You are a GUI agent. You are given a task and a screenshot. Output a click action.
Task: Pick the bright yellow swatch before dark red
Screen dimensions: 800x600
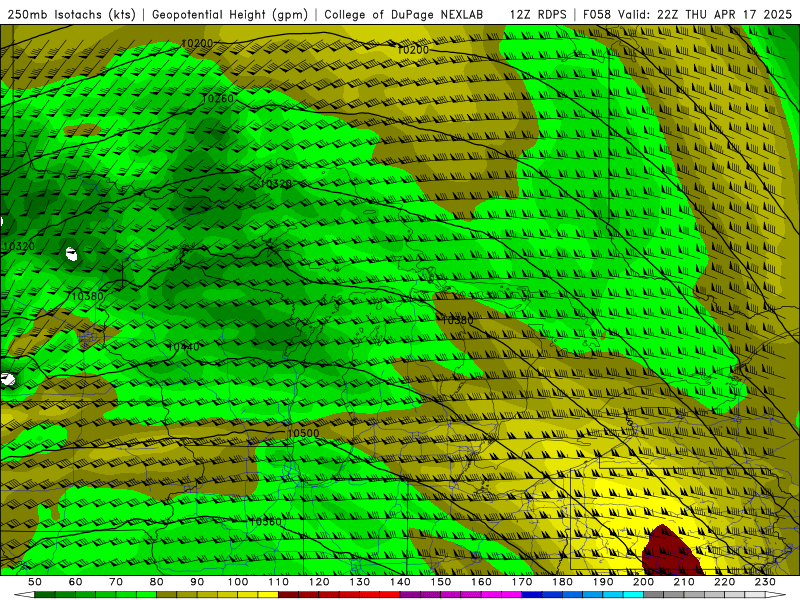268,595
